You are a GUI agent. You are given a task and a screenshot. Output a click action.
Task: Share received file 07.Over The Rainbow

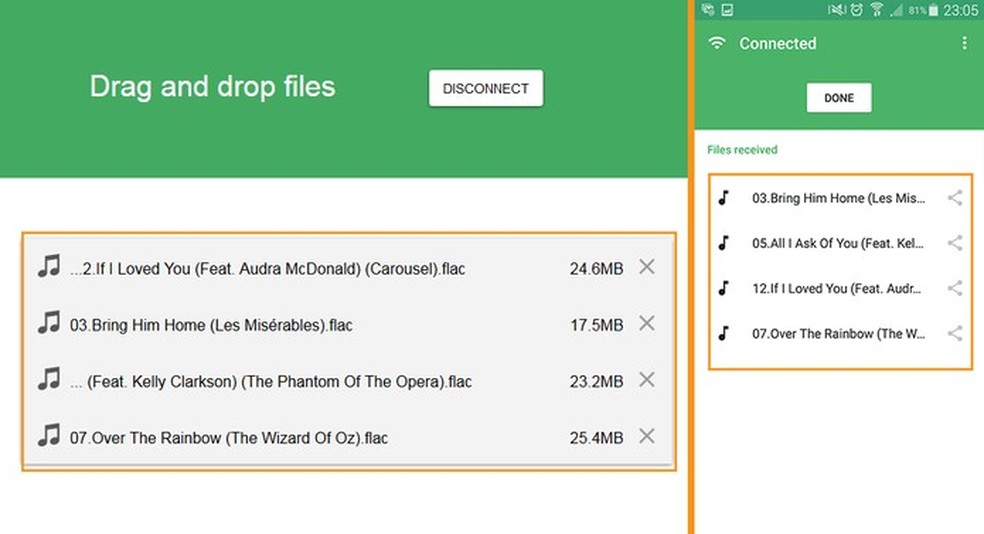955,334
